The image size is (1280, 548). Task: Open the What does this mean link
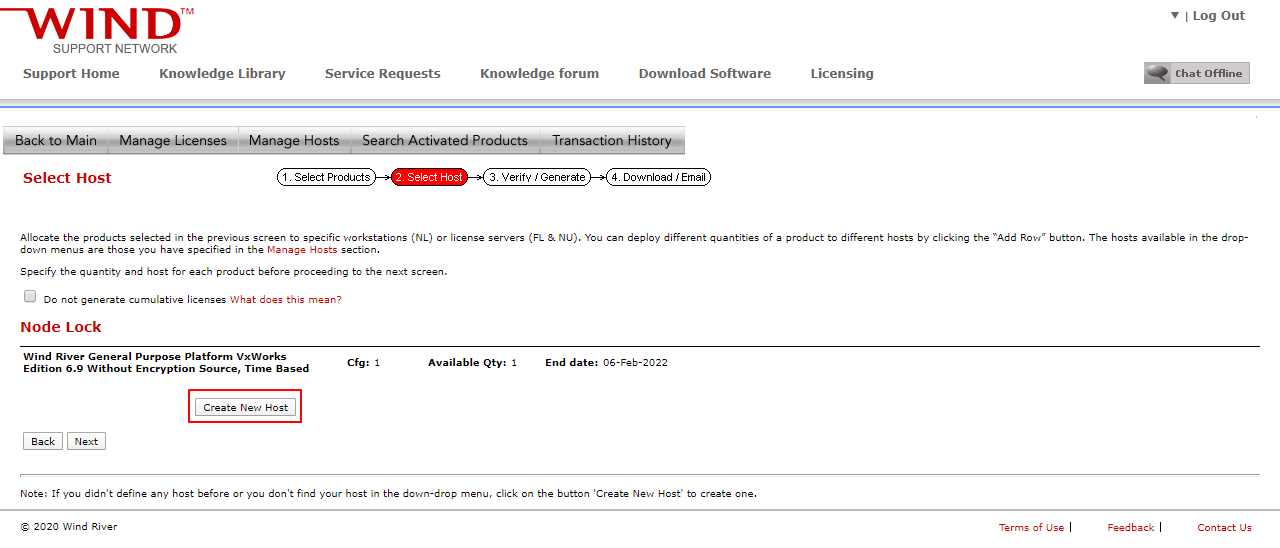[x=286, y=300]
